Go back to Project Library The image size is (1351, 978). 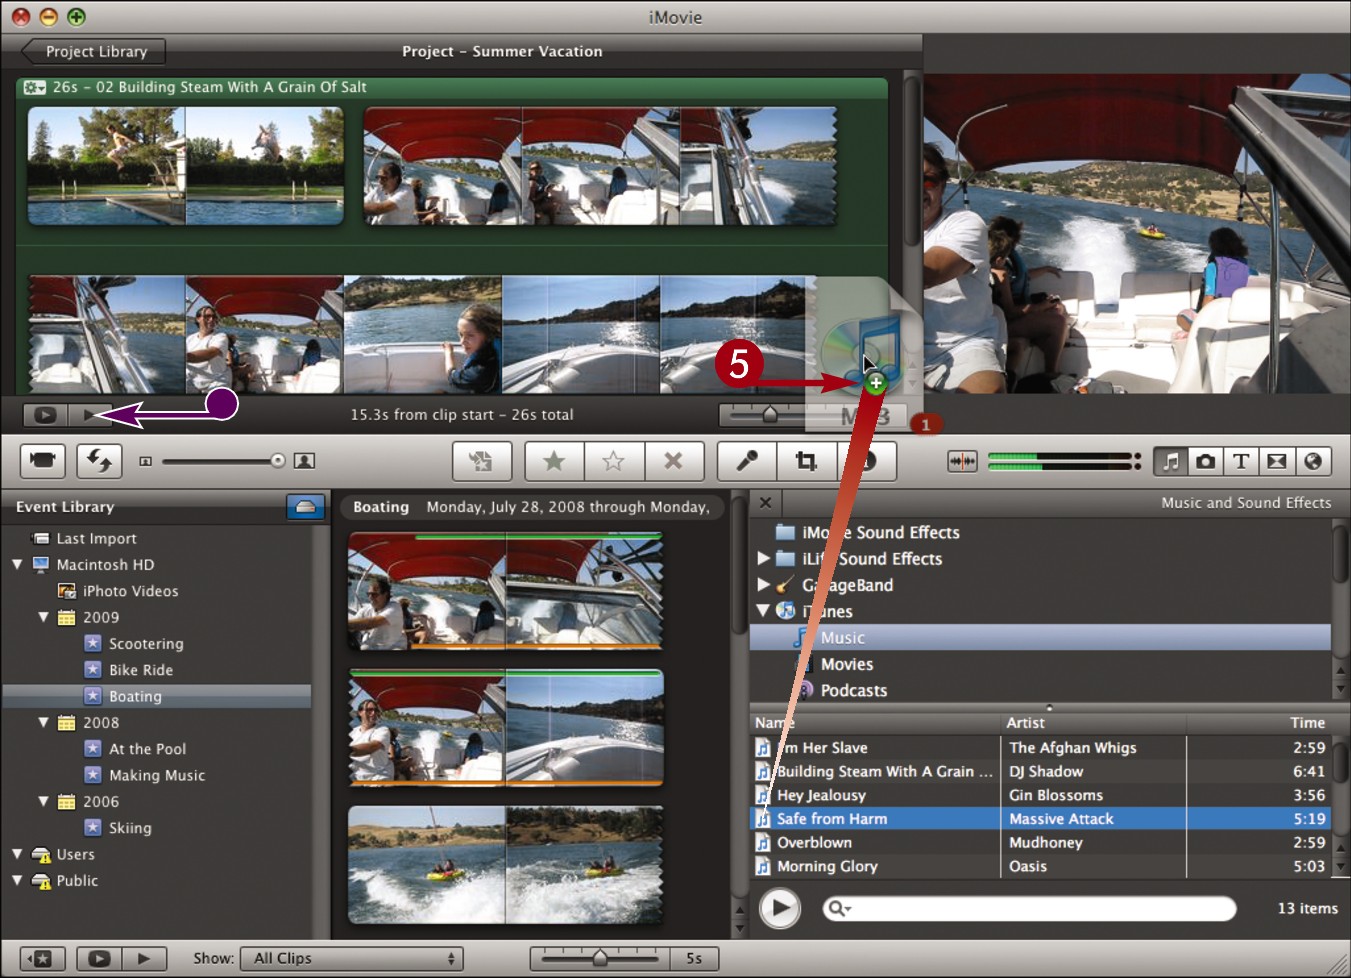pyautogui.click(x=94, y=51)
